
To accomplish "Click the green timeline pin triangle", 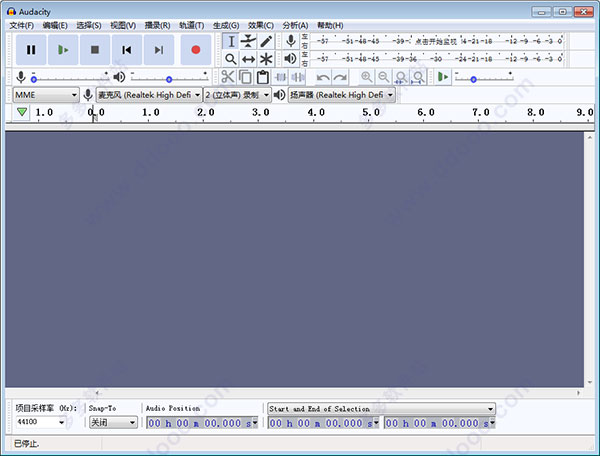I will pos(22,112).
